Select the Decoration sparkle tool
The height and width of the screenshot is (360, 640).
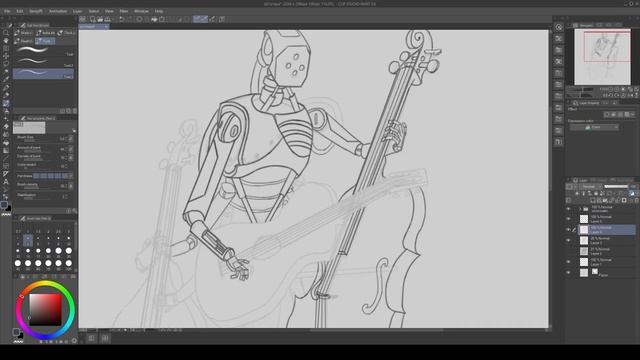[6, 119]
